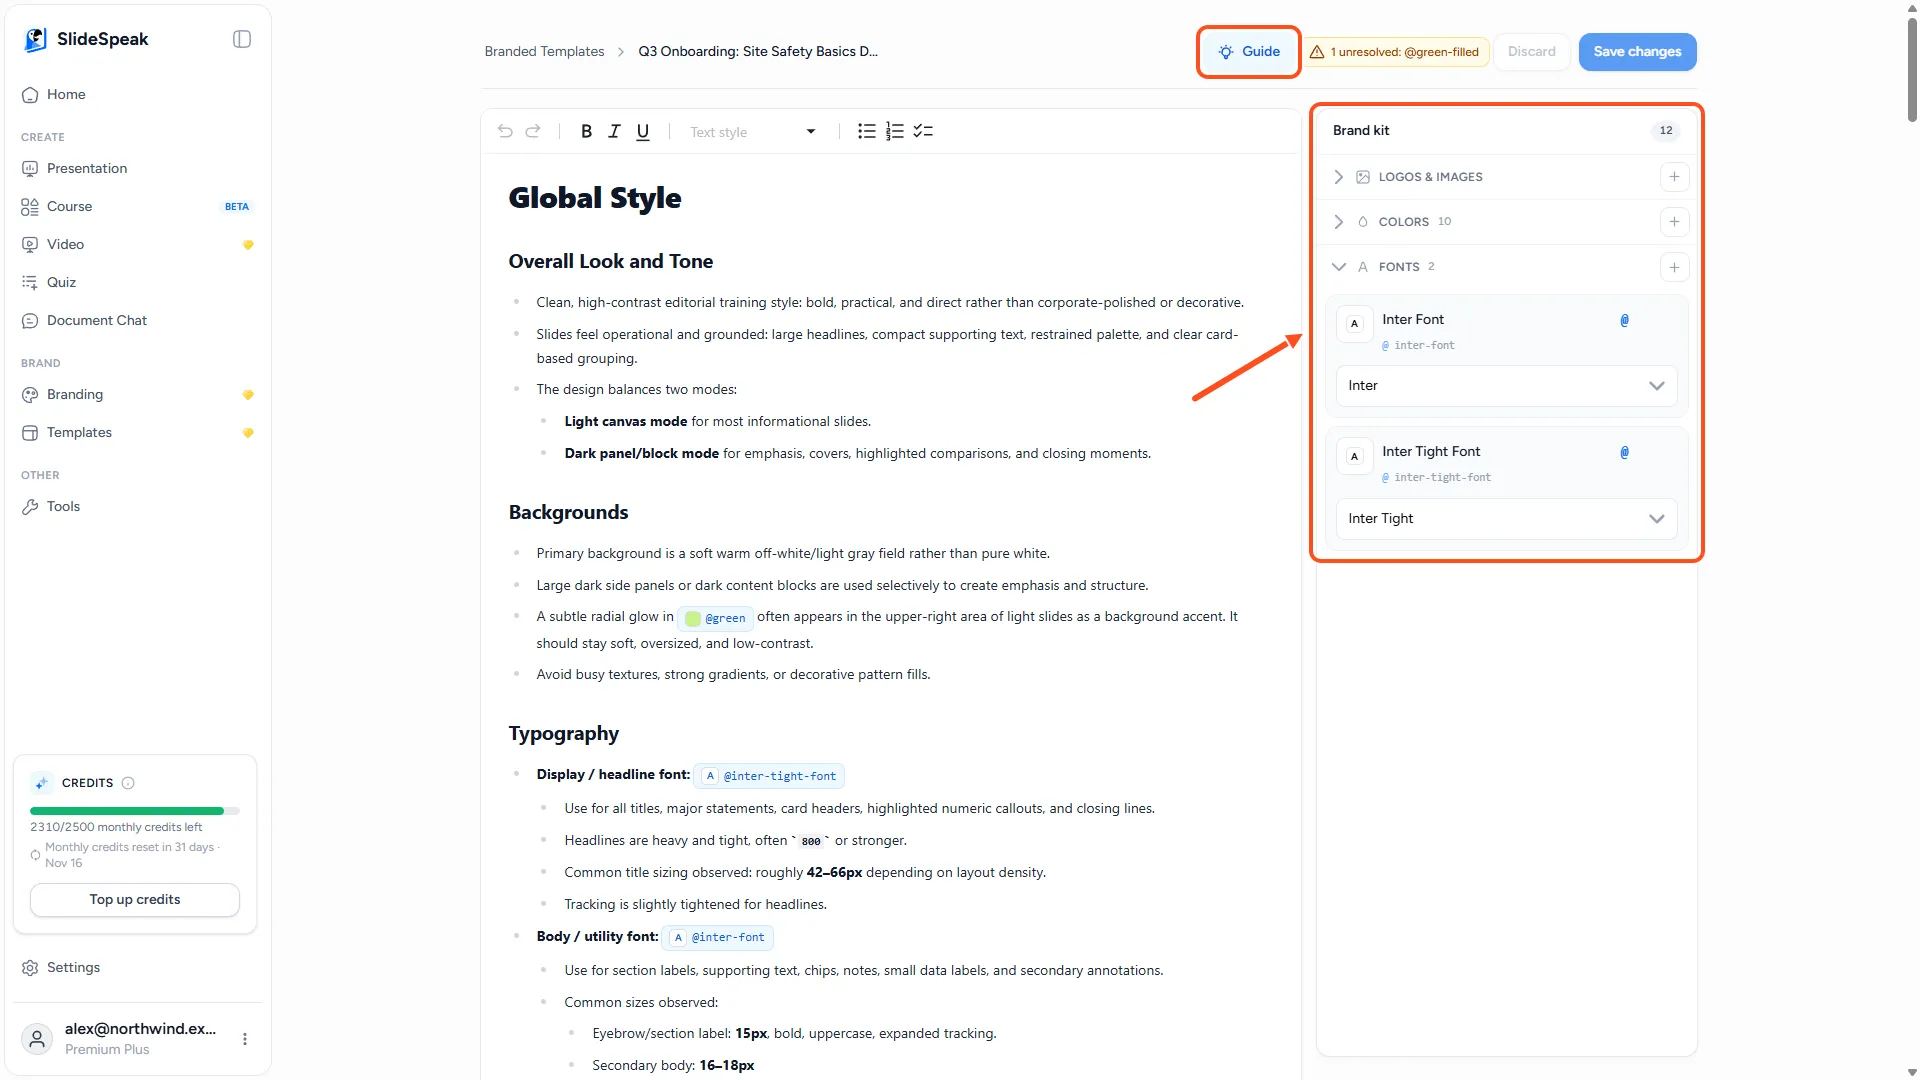Open Branding in the sidebar
1920x1080 pixels.
[x=136, y=395]
